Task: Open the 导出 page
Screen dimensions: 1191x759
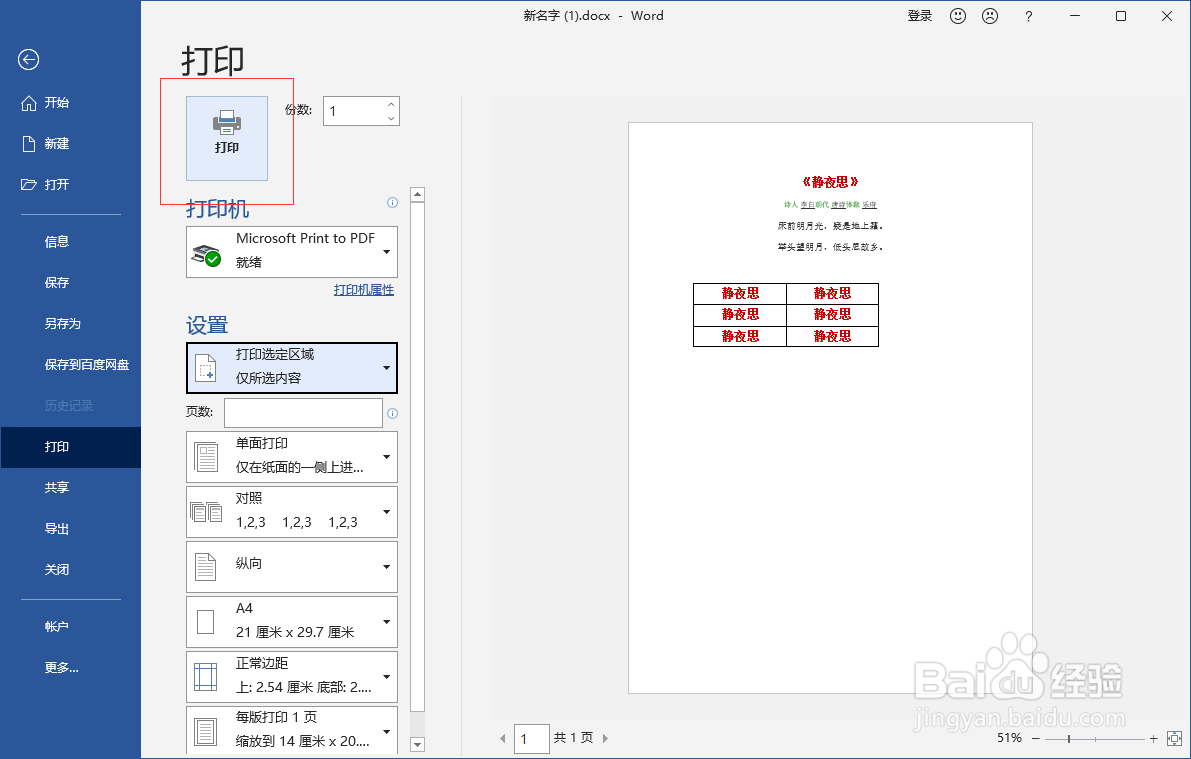Action: 71,529
